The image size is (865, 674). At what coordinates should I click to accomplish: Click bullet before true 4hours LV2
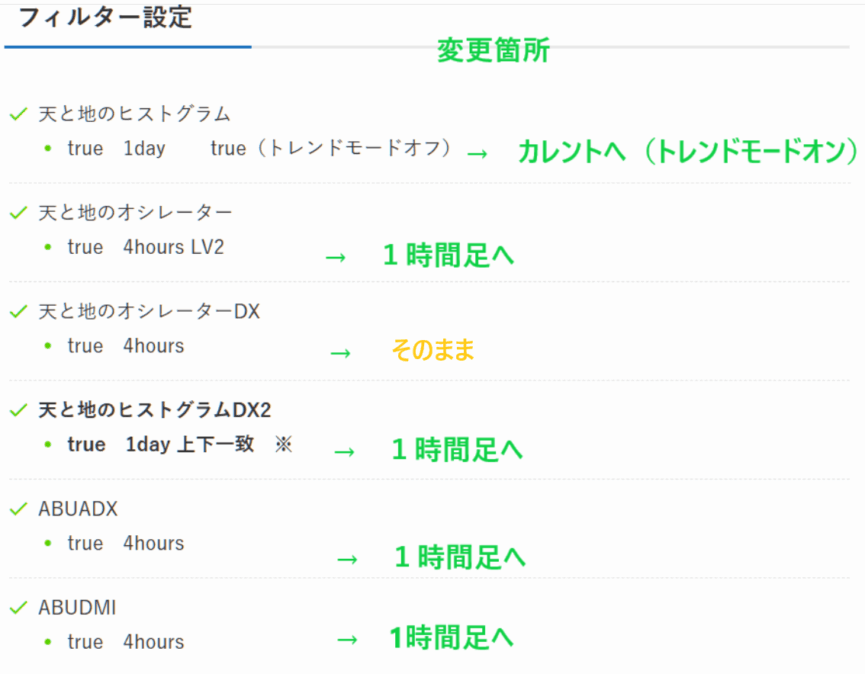pos(46,247)
